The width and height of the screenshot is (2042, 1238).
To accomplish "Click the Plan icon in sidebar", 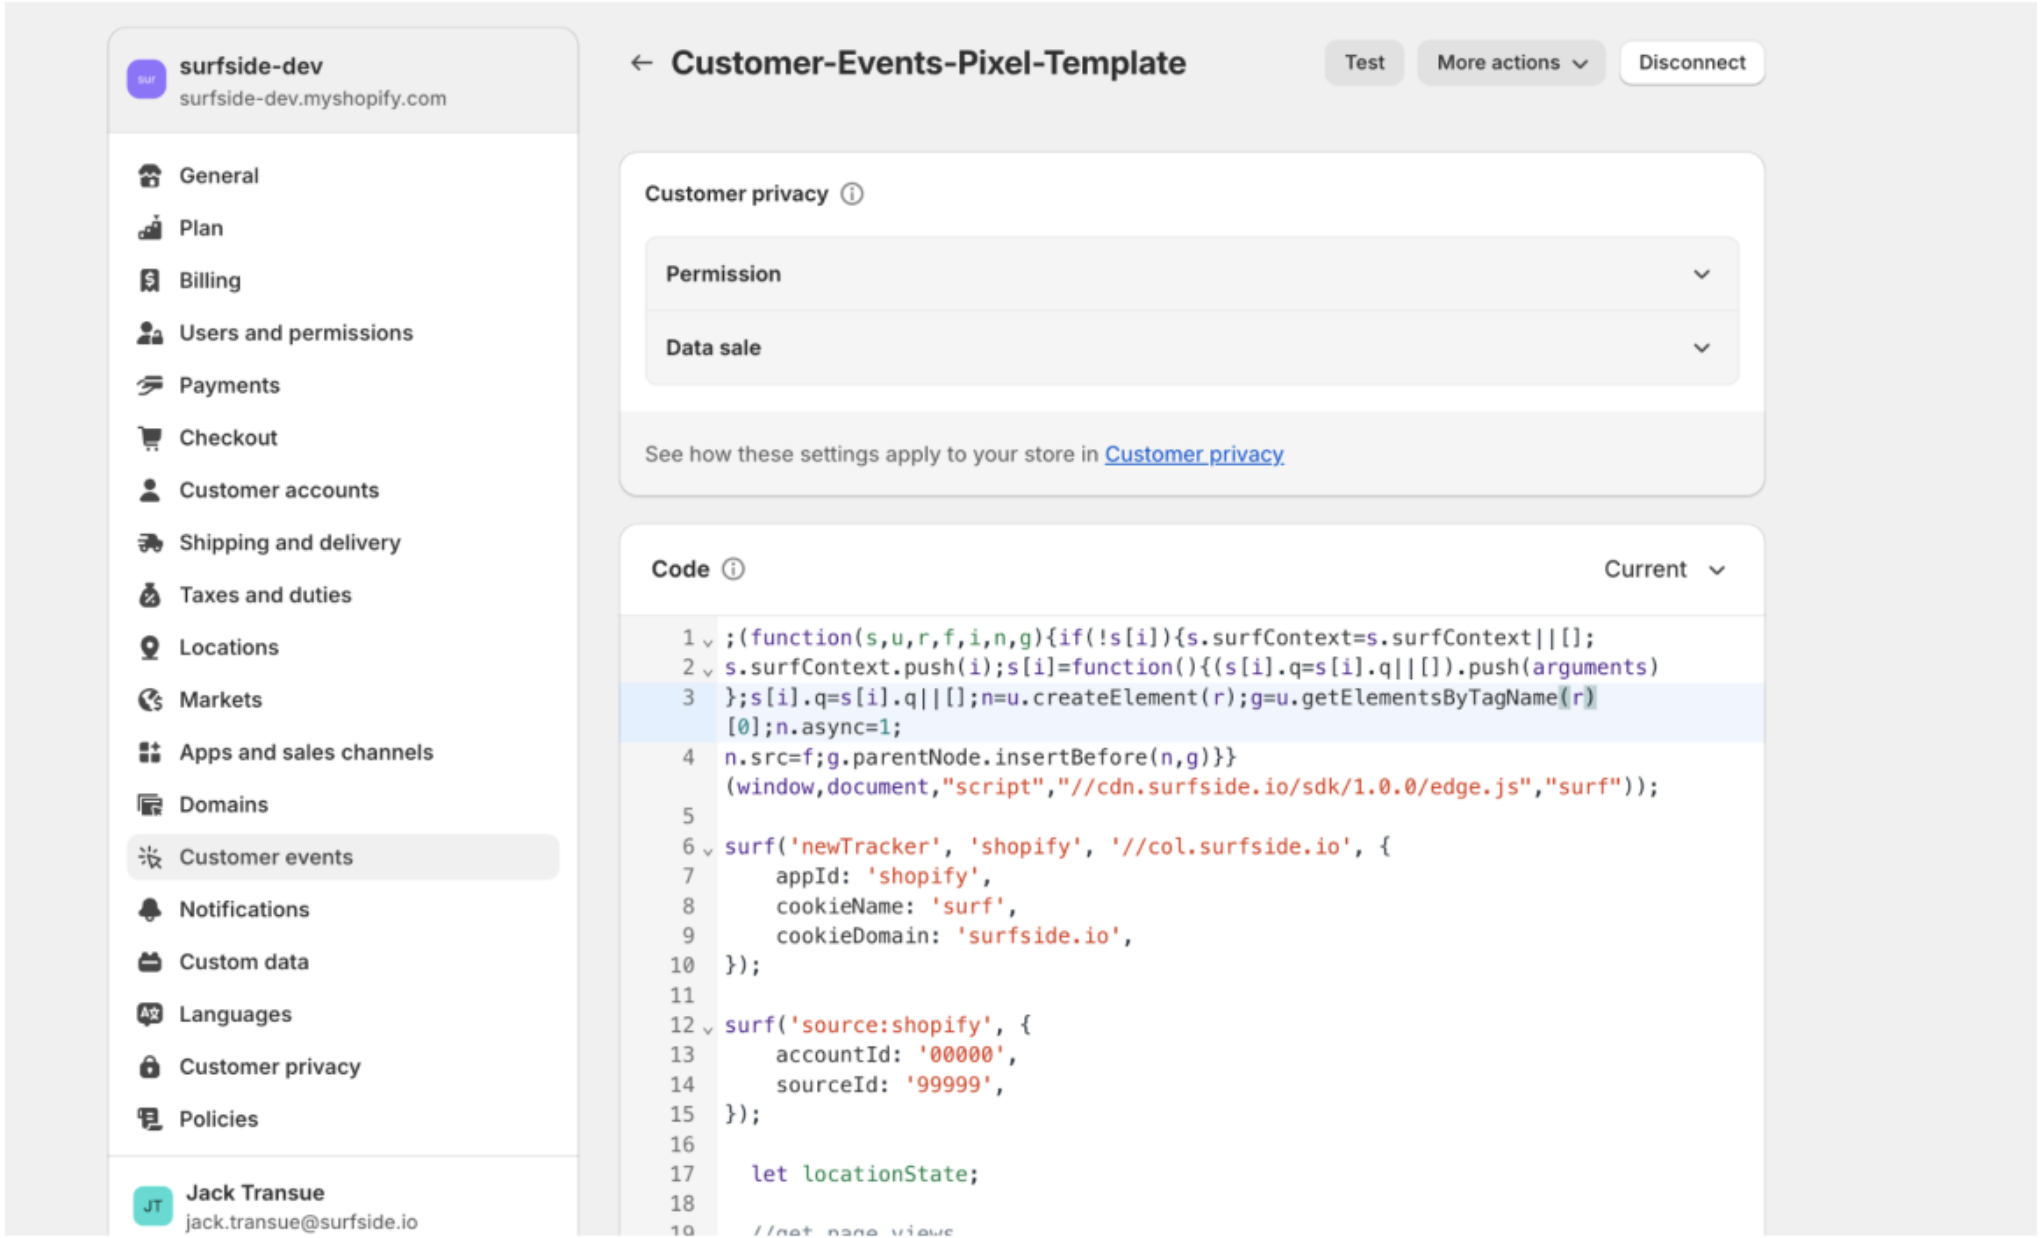I will [x=150, y=228].
